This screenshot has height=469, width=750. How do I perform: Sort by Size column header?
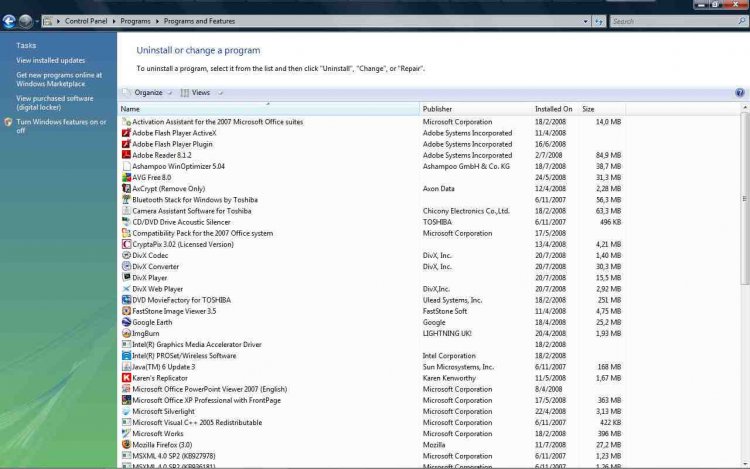pos(602,109)
